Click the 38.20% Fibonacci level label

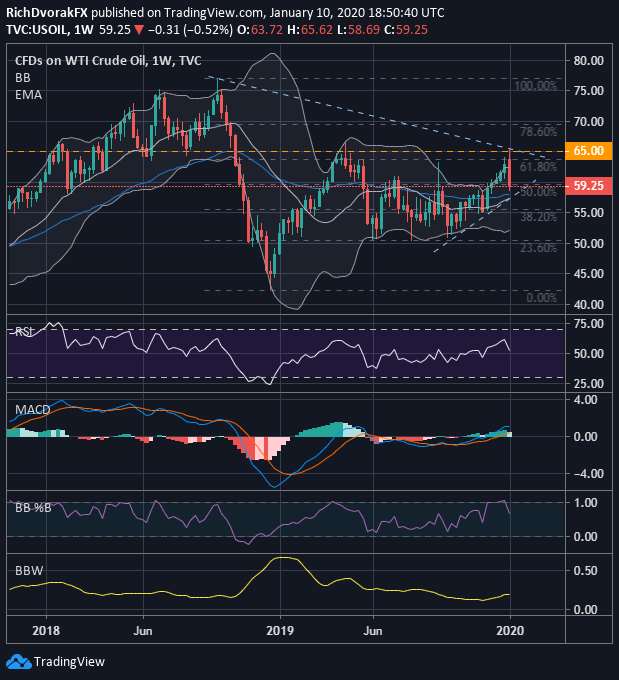[x=538, y=217]
